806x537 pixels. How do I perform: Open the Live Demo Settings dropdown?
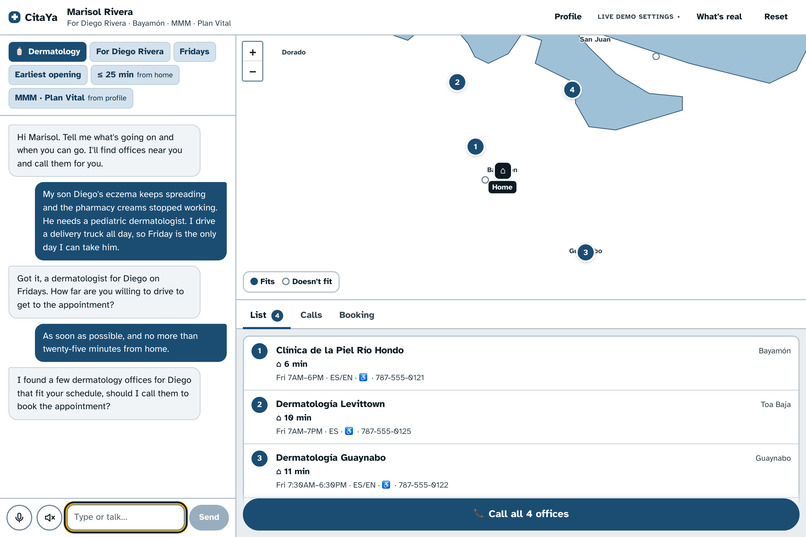click(638, 16)
